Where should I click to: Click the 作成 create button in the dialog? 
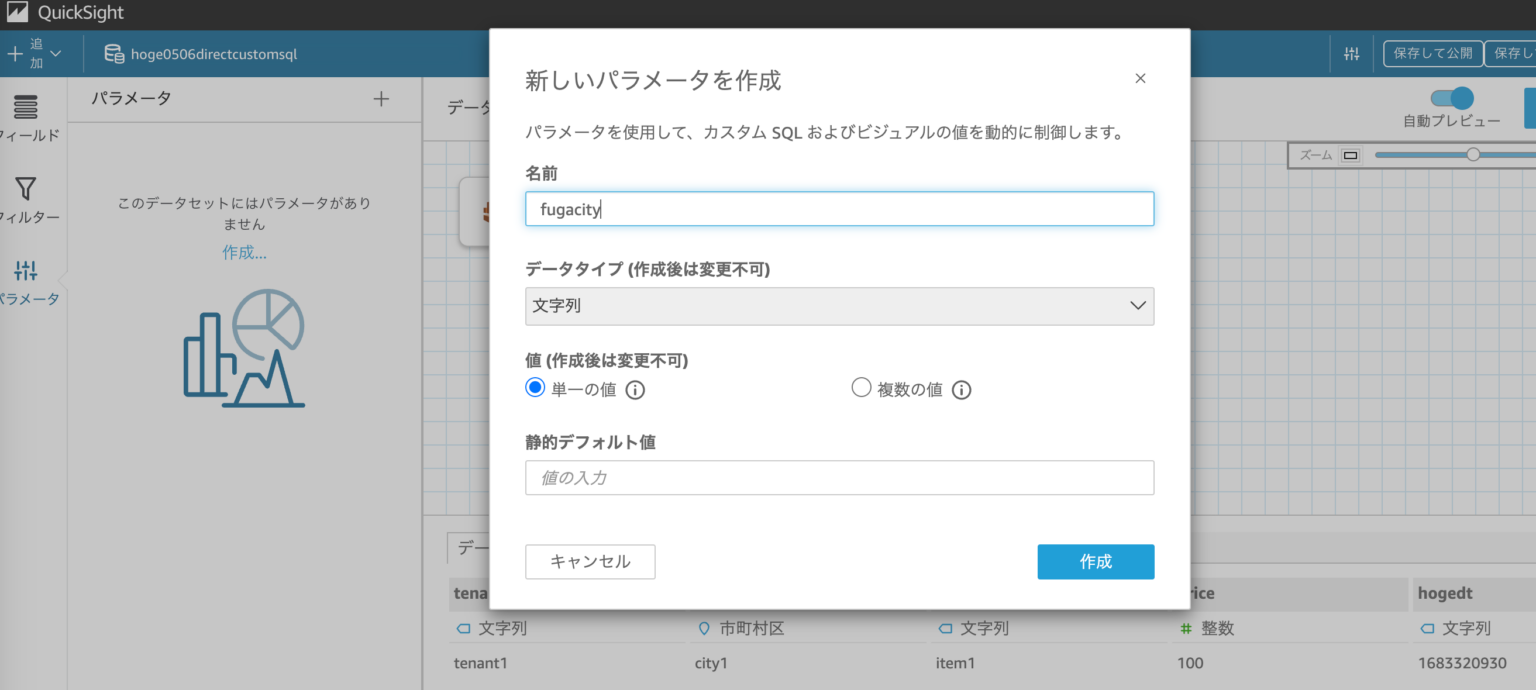[x=1095, y=561]
